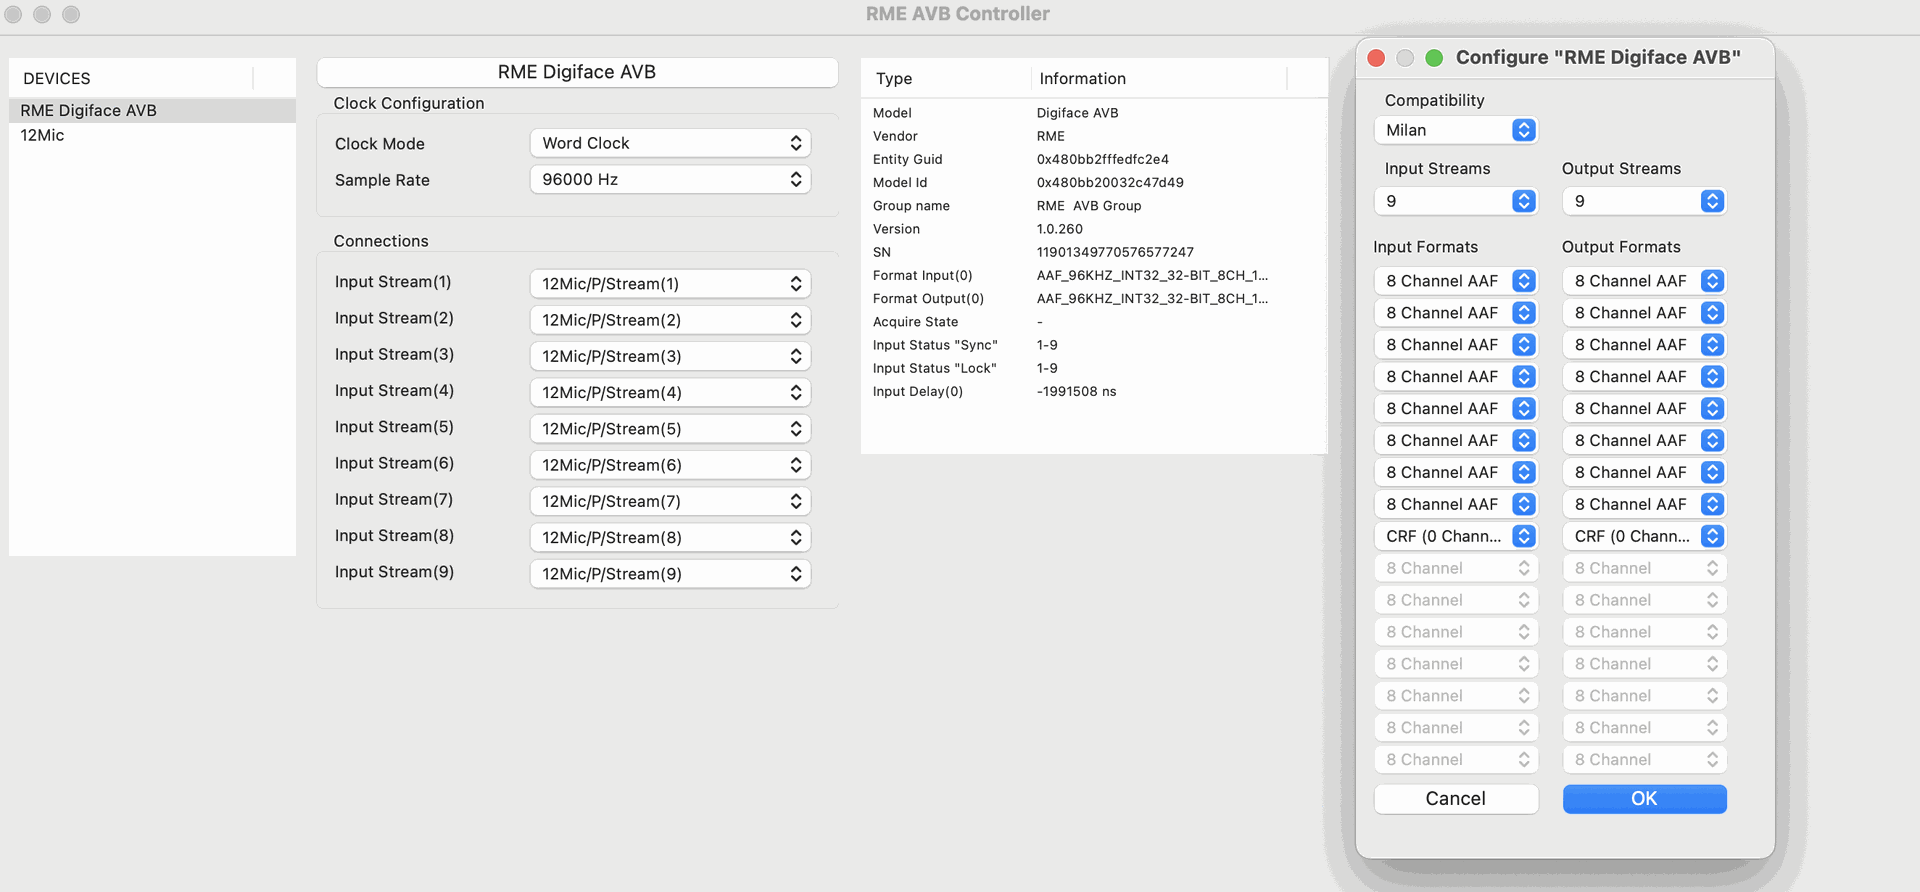This screenshot has height=892, width=1920.
Task: Open the first Input Format popup
Action: [x=1455, y=281]
